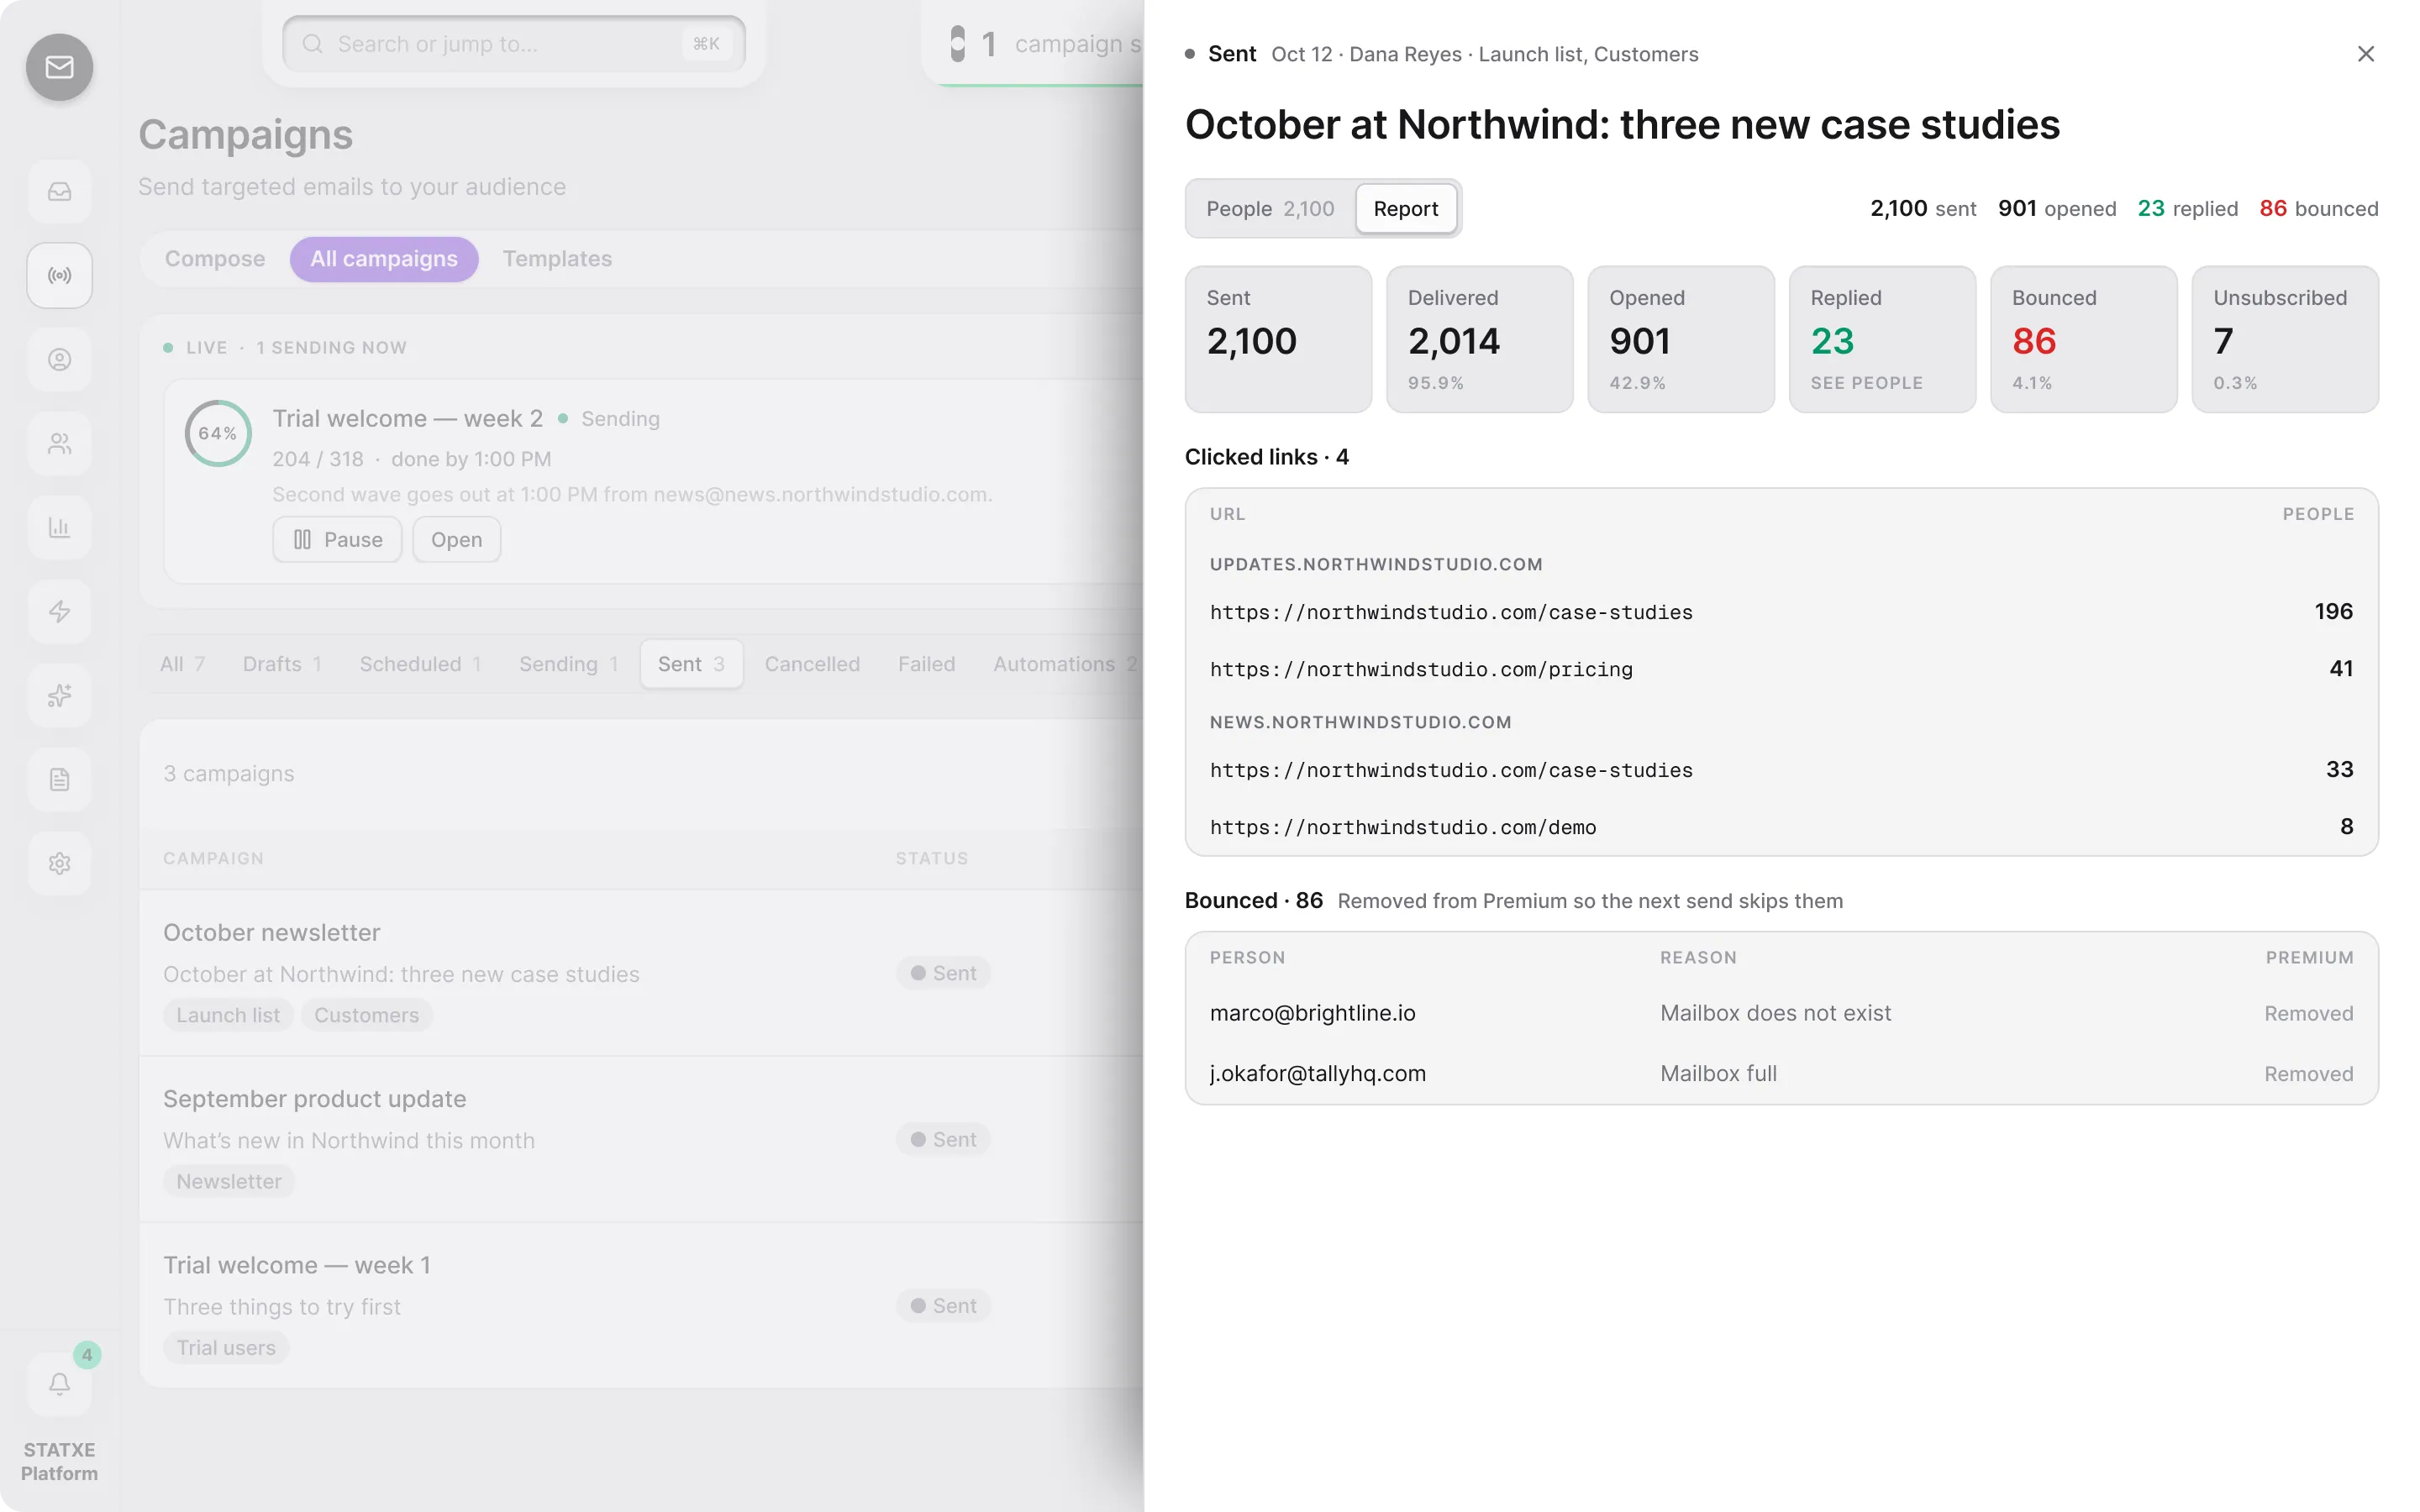Open the settings gear sidebar icon
The height and width of the screenshot is (1512, 2420).
[59, 863]
